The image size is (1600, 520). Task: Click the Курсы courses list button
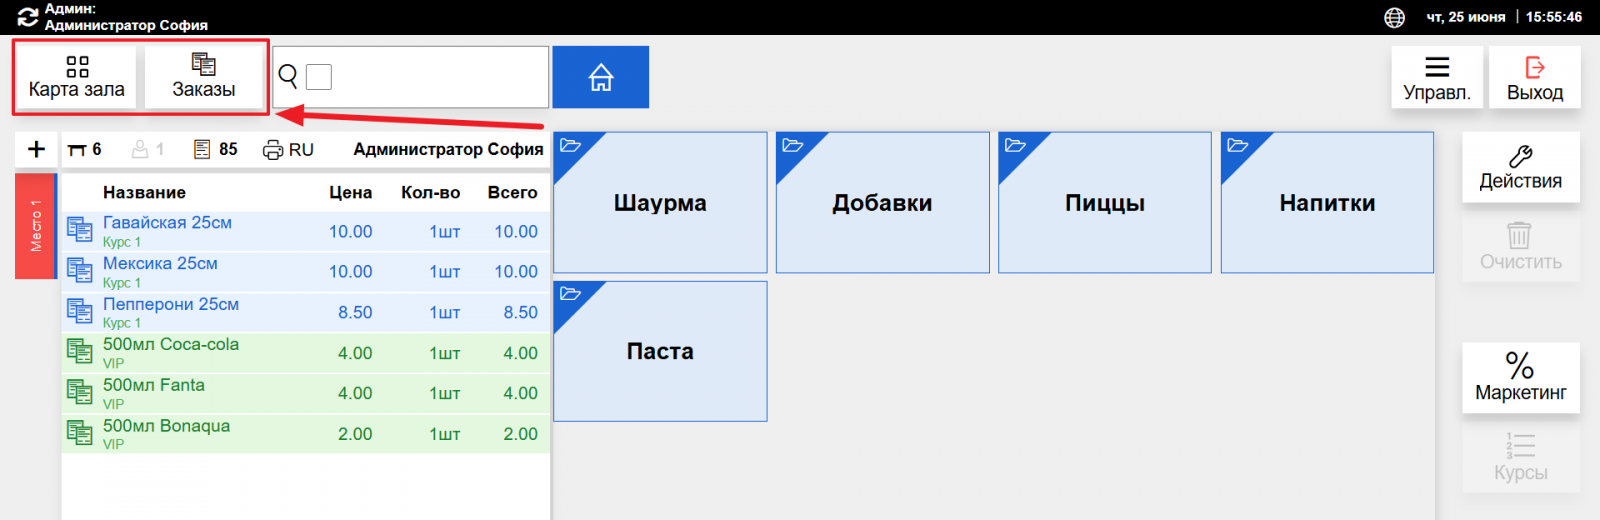coord(1521,458)
